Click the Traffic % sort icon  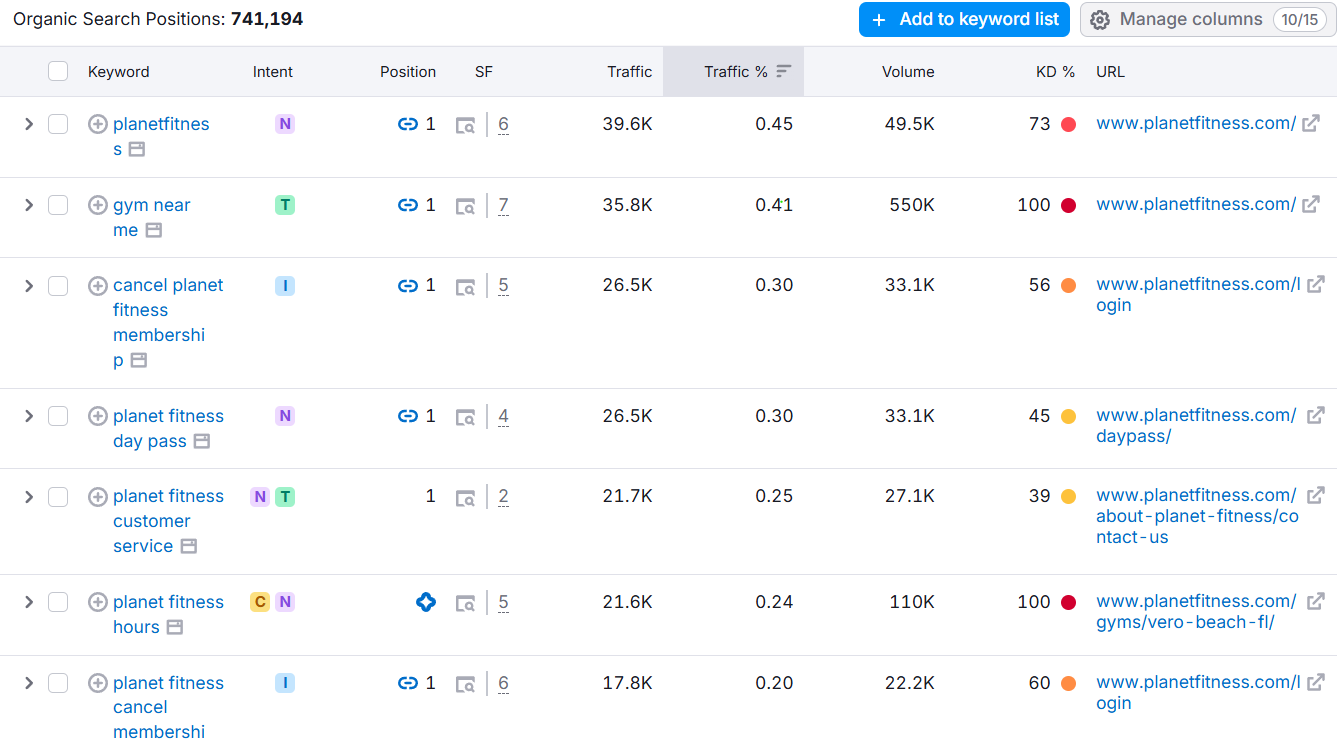click(x=784, y=71)
